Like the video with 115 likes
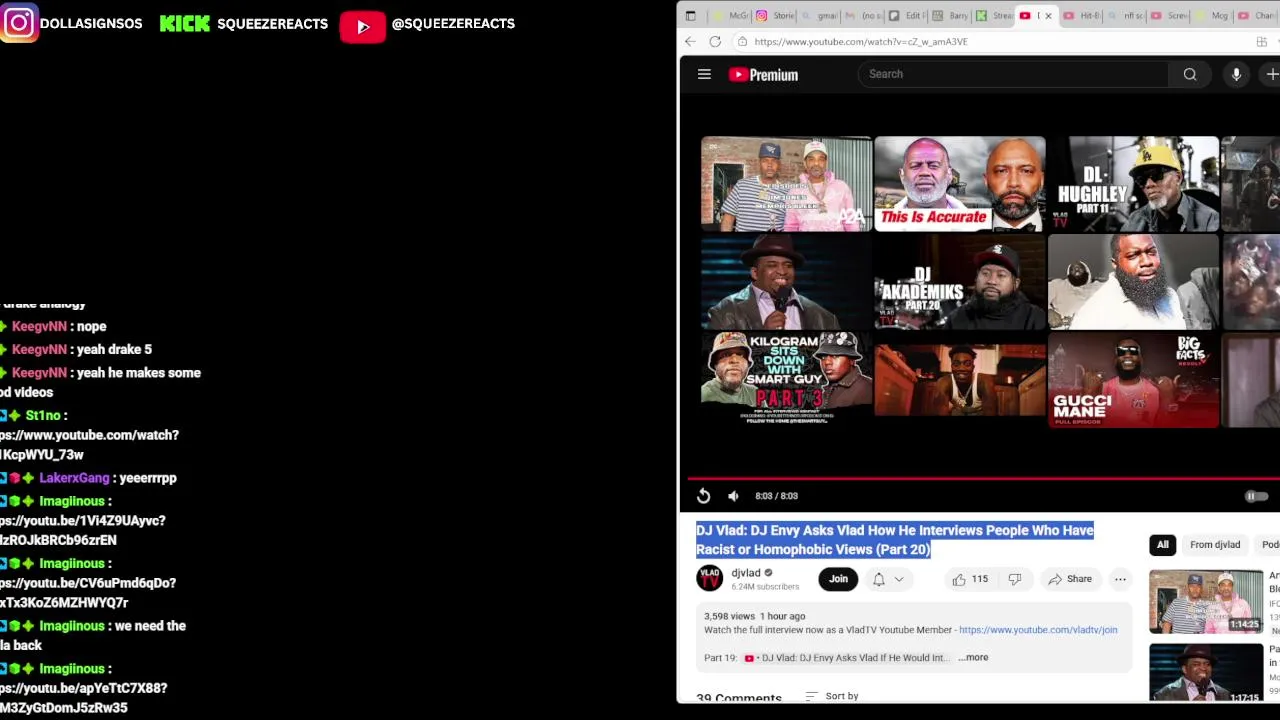The height and width of the screenshot is (720, 1280). [x=969, y=579]
